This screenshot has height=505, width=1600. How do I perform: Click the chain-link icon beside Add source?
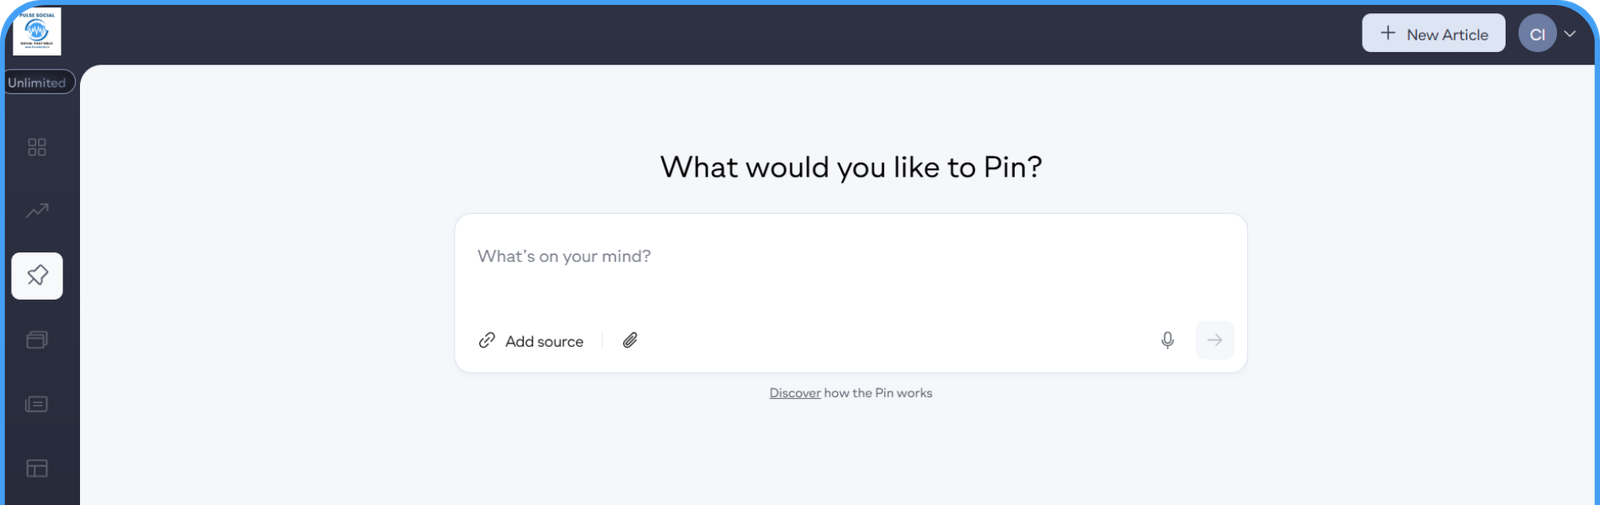pos(487,341)
